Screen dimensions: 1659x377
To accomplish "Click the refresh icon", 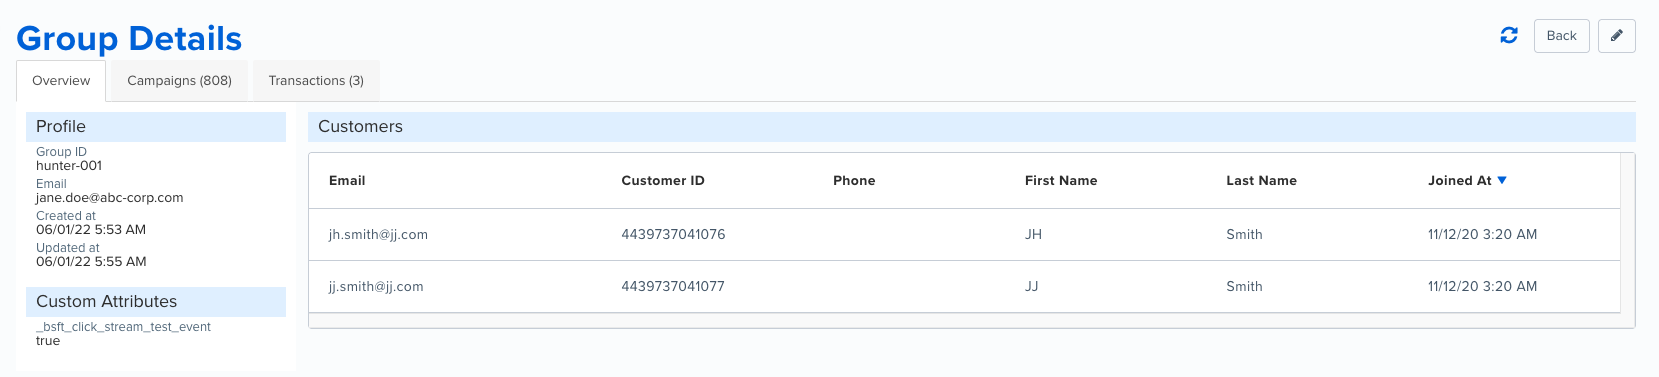I will point(1509,36).
